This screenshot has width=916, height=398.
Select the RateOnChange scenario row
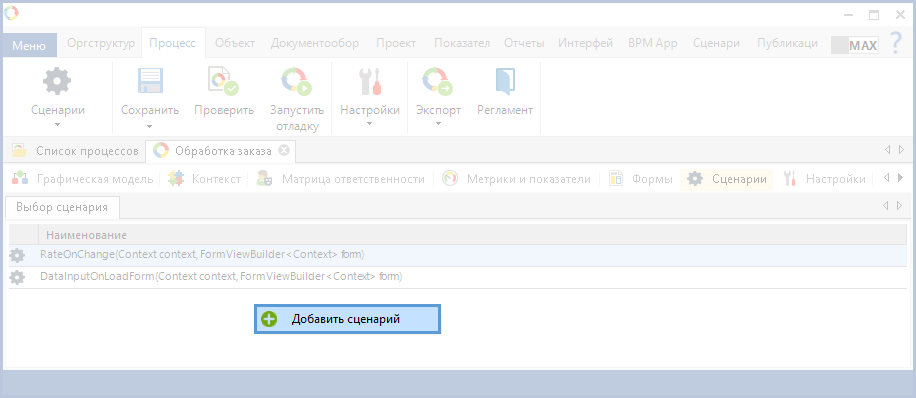tap(458, 255)
